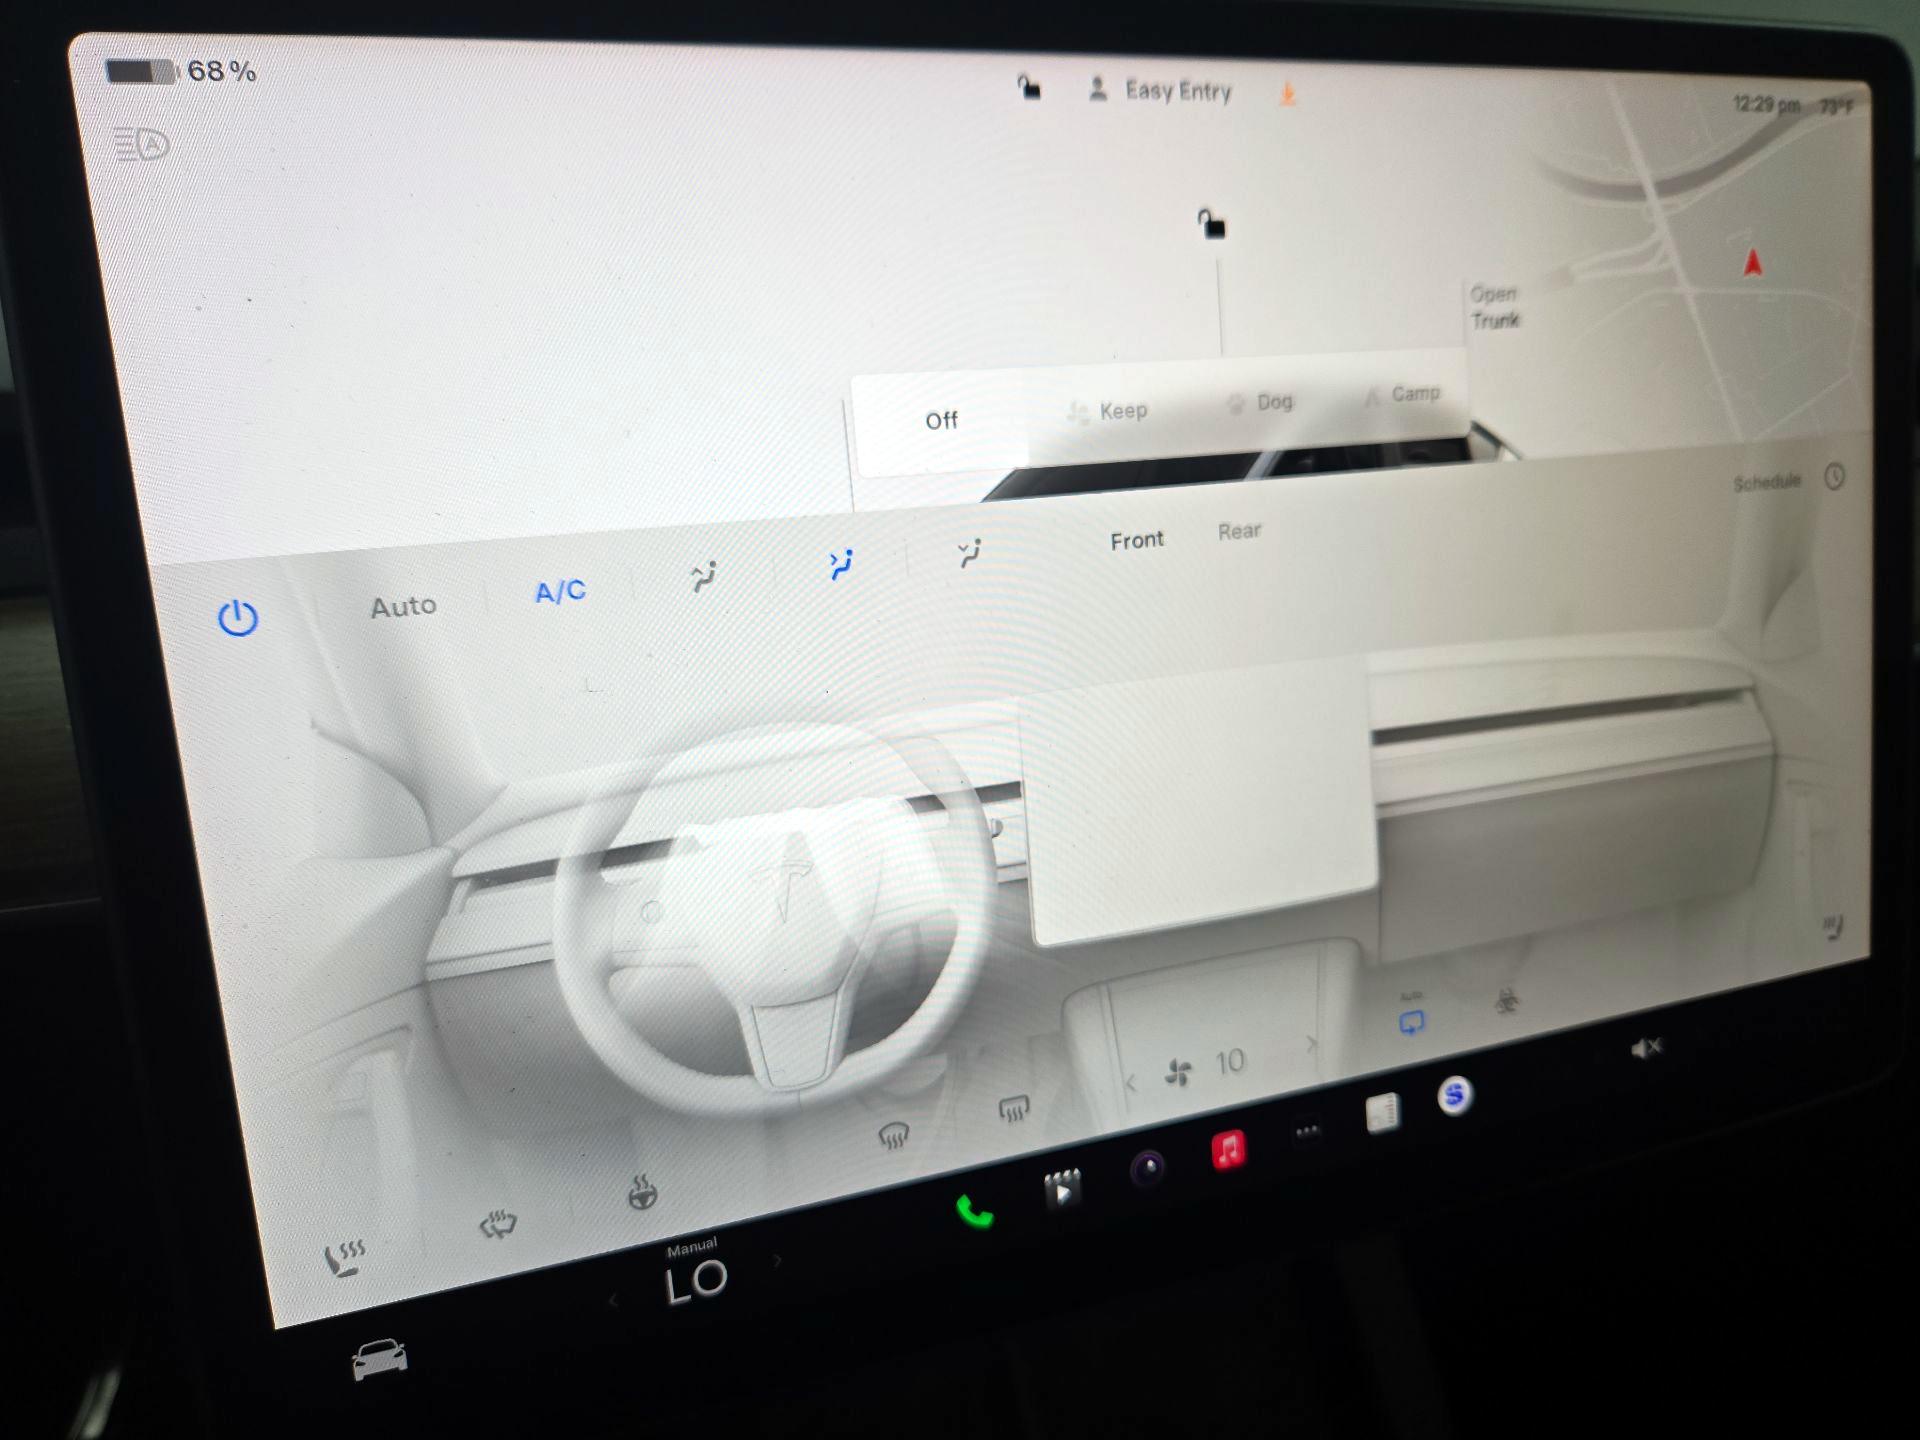Open the red Apple Music app
The height and width of the screenshot is (1440, 1920).
[1229, 1150]
